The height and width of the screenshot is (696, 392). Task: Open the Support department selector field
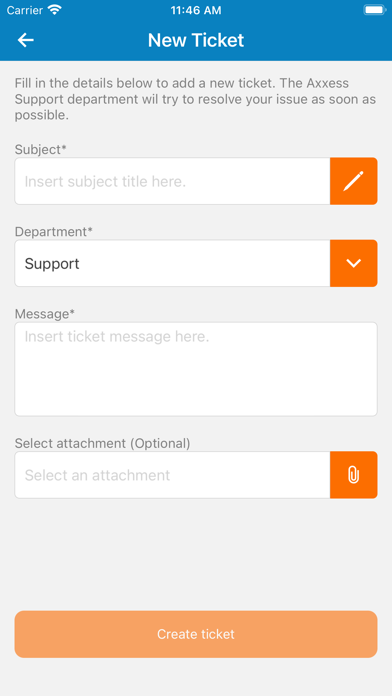(172, 263)
